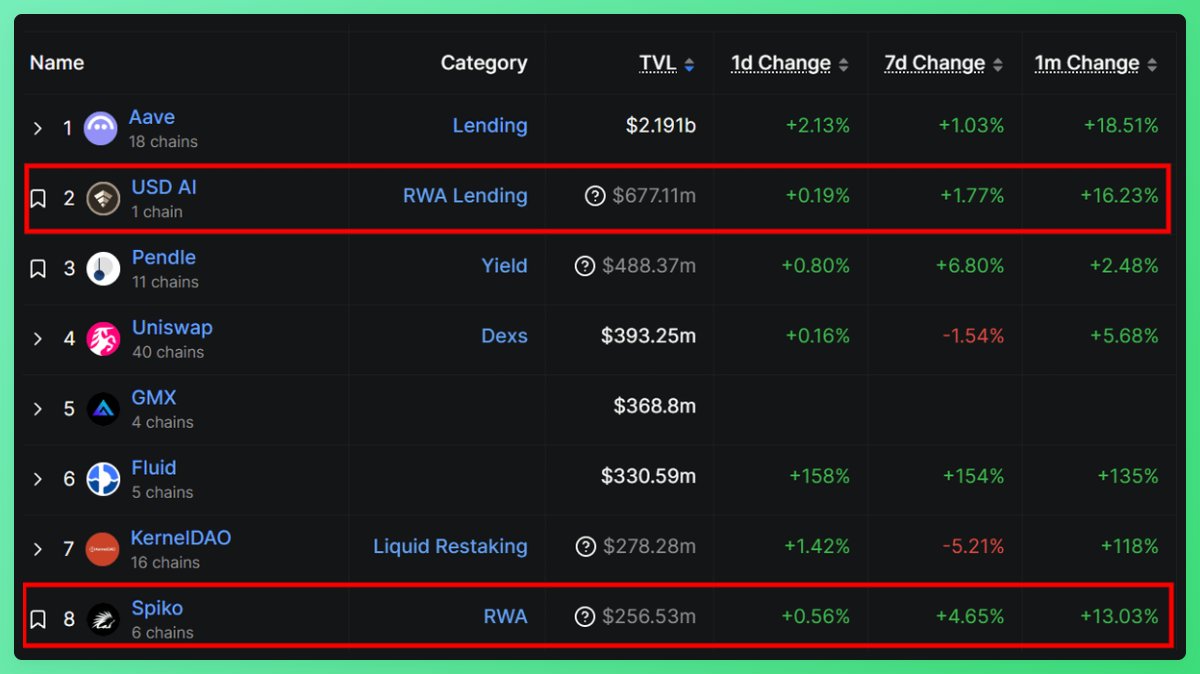The image size is (1200, 674).
Task: Click the question mark icon beside Pendle's TVL
Action: click(585, 266)
